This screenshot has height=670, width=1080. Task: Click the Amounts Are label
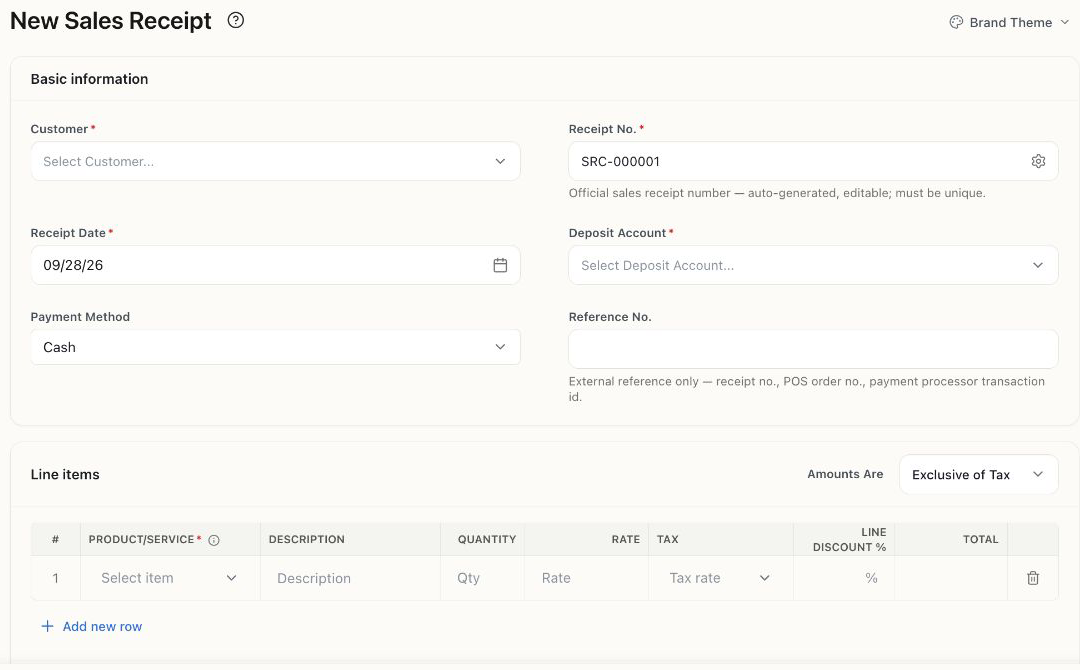[x=845, y=474]
